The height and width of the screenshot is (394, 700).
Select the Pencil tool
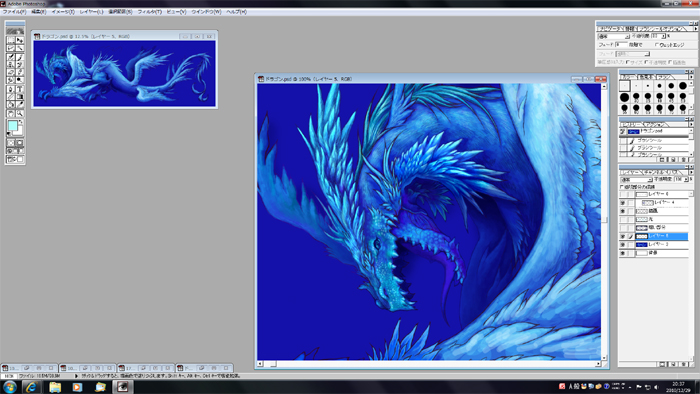click(x=20, y=72)
